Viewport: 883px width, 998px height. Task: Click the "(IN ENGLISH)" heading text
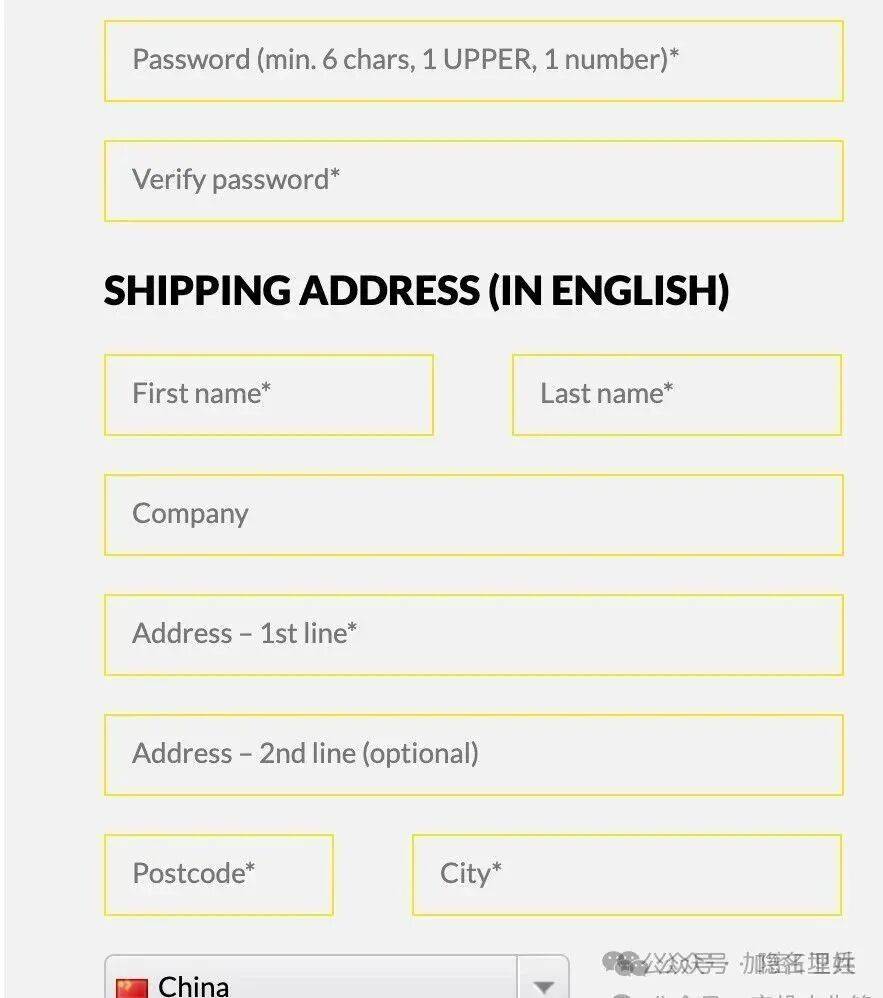coord(608,291)
